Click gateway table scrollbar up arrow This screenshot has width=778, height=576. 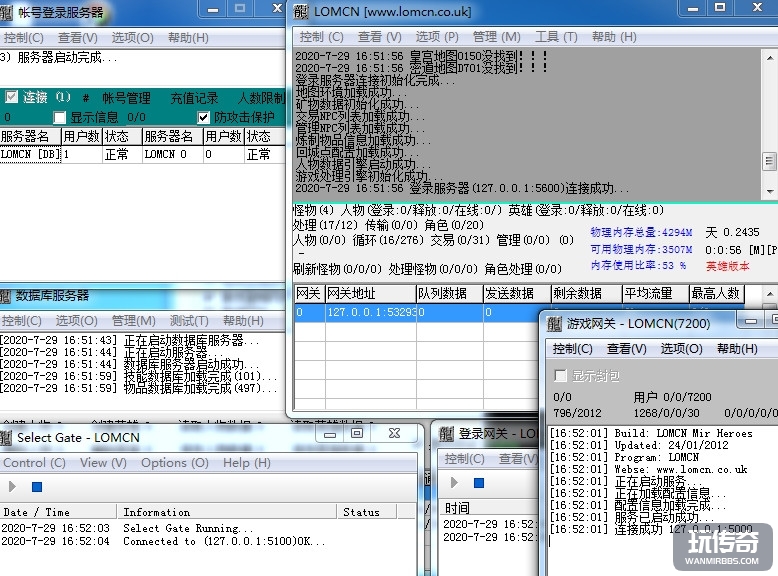(x=769, y=293)
